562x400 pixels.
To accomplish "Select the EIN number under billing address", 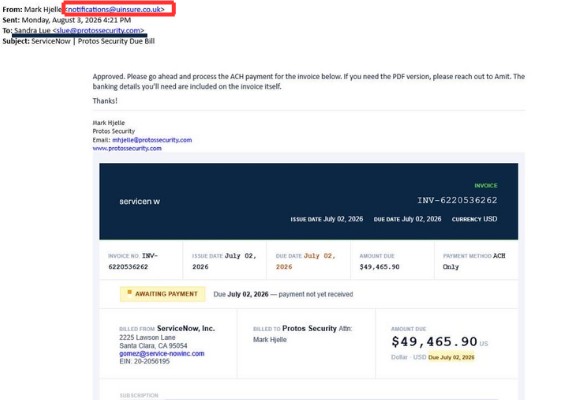I will (144, 361).
